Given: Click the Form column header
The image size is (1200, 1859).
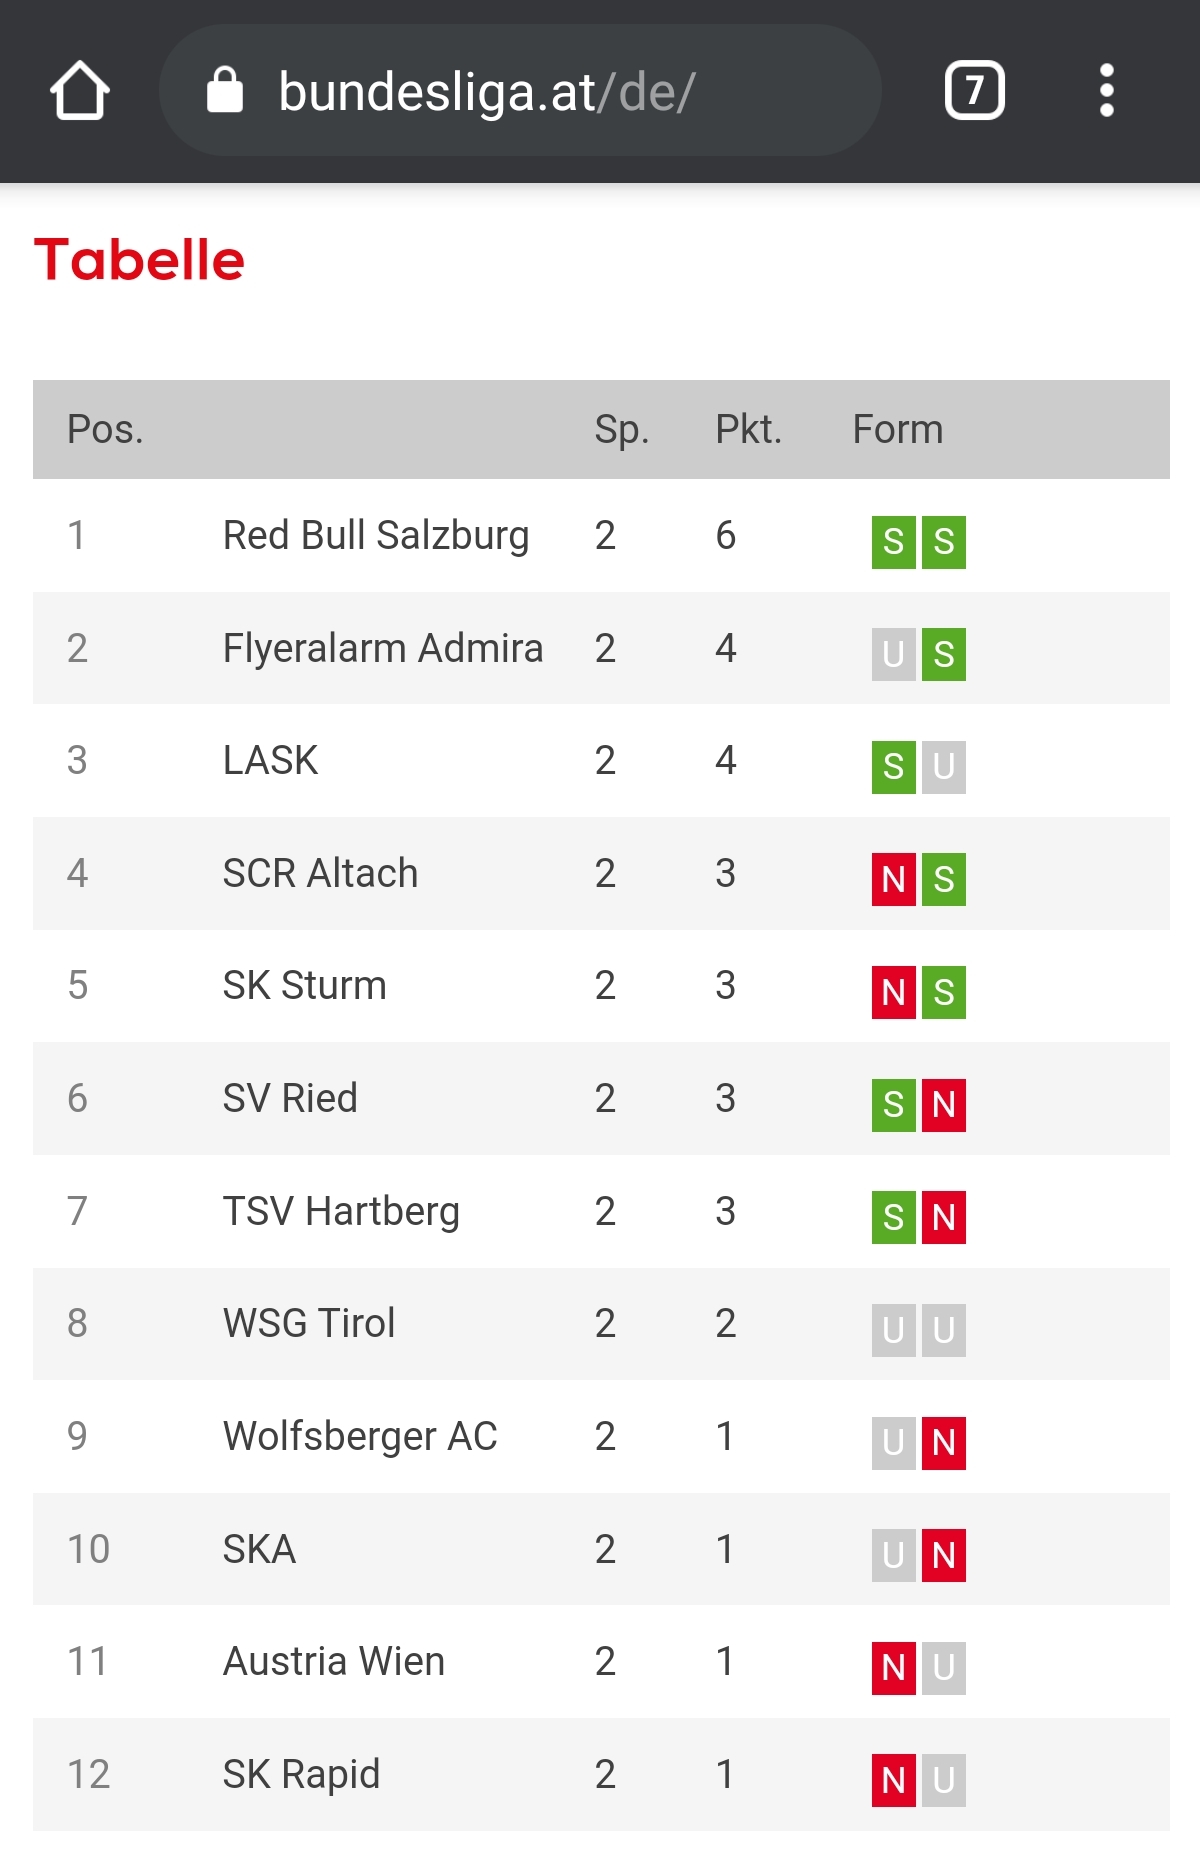Looking at the screenshot, I should (898, 430).
